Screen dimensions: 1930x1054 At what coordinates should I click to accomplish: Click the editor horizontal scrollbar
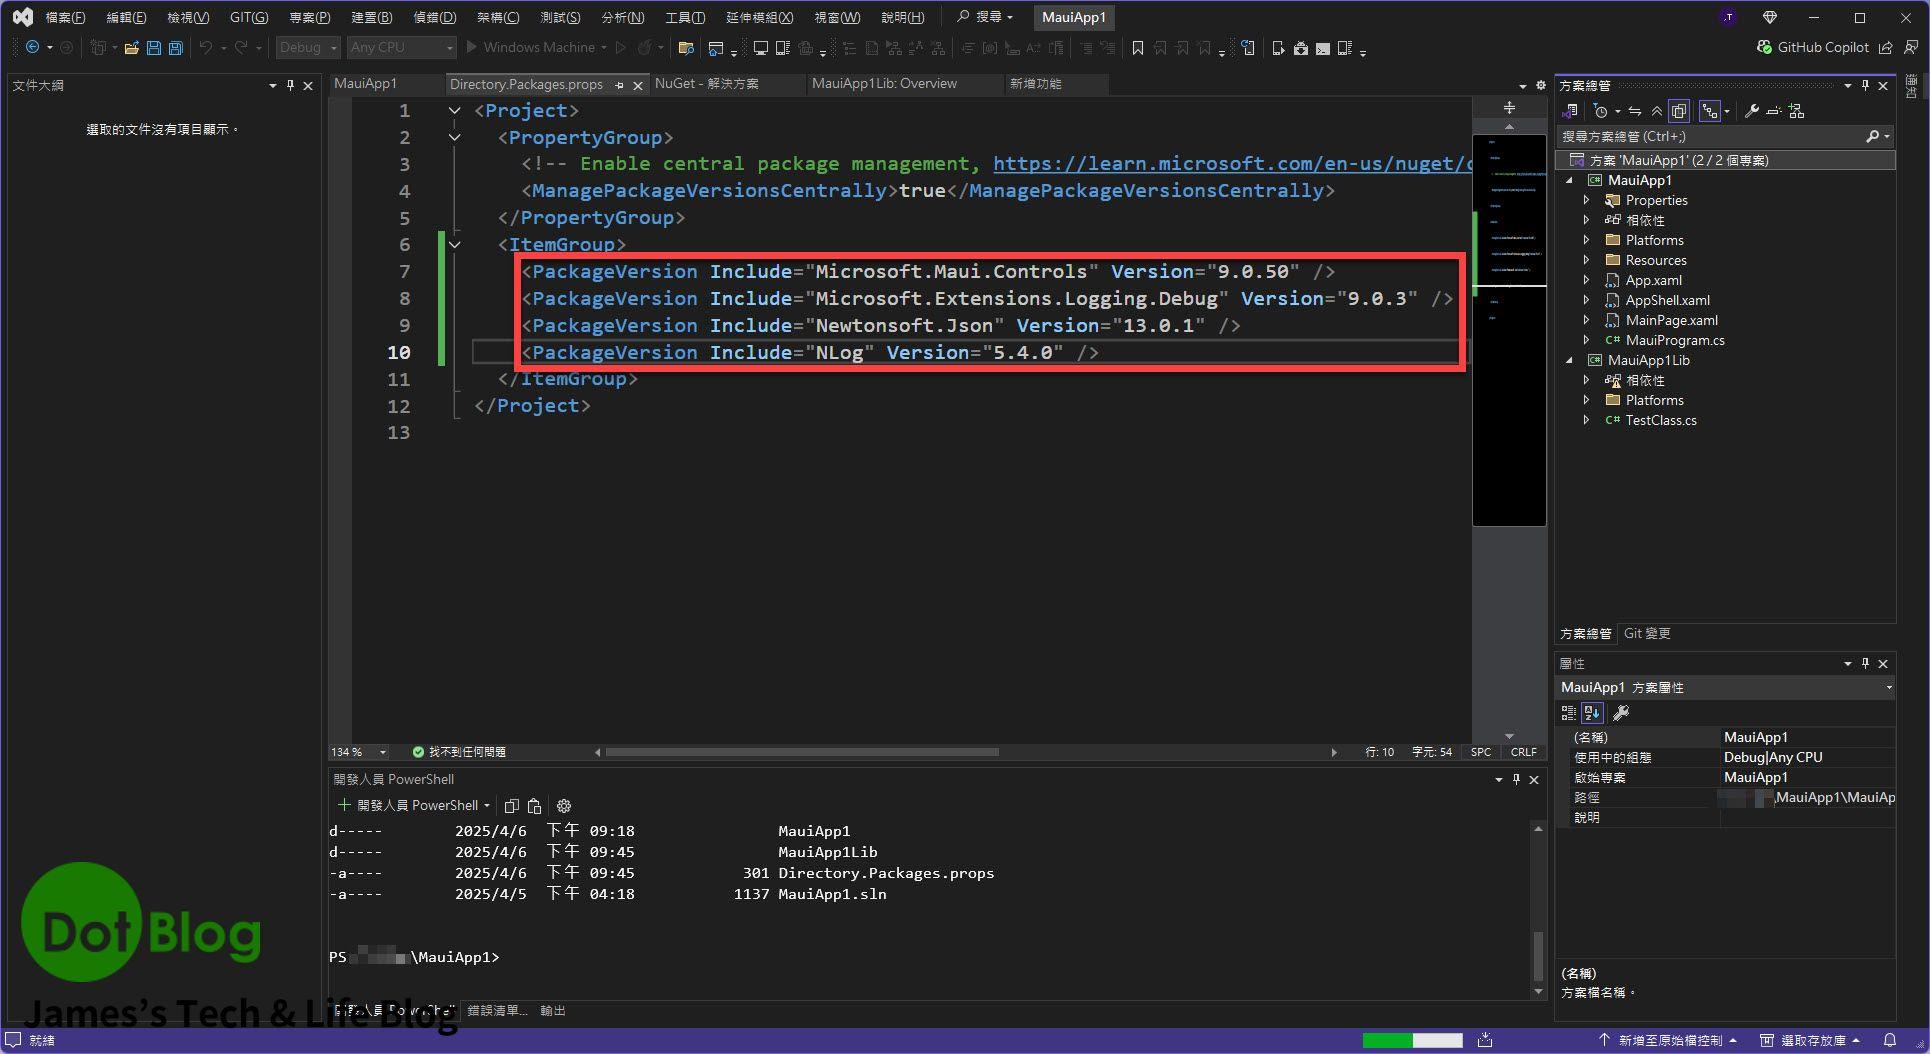tap(801, 752)
